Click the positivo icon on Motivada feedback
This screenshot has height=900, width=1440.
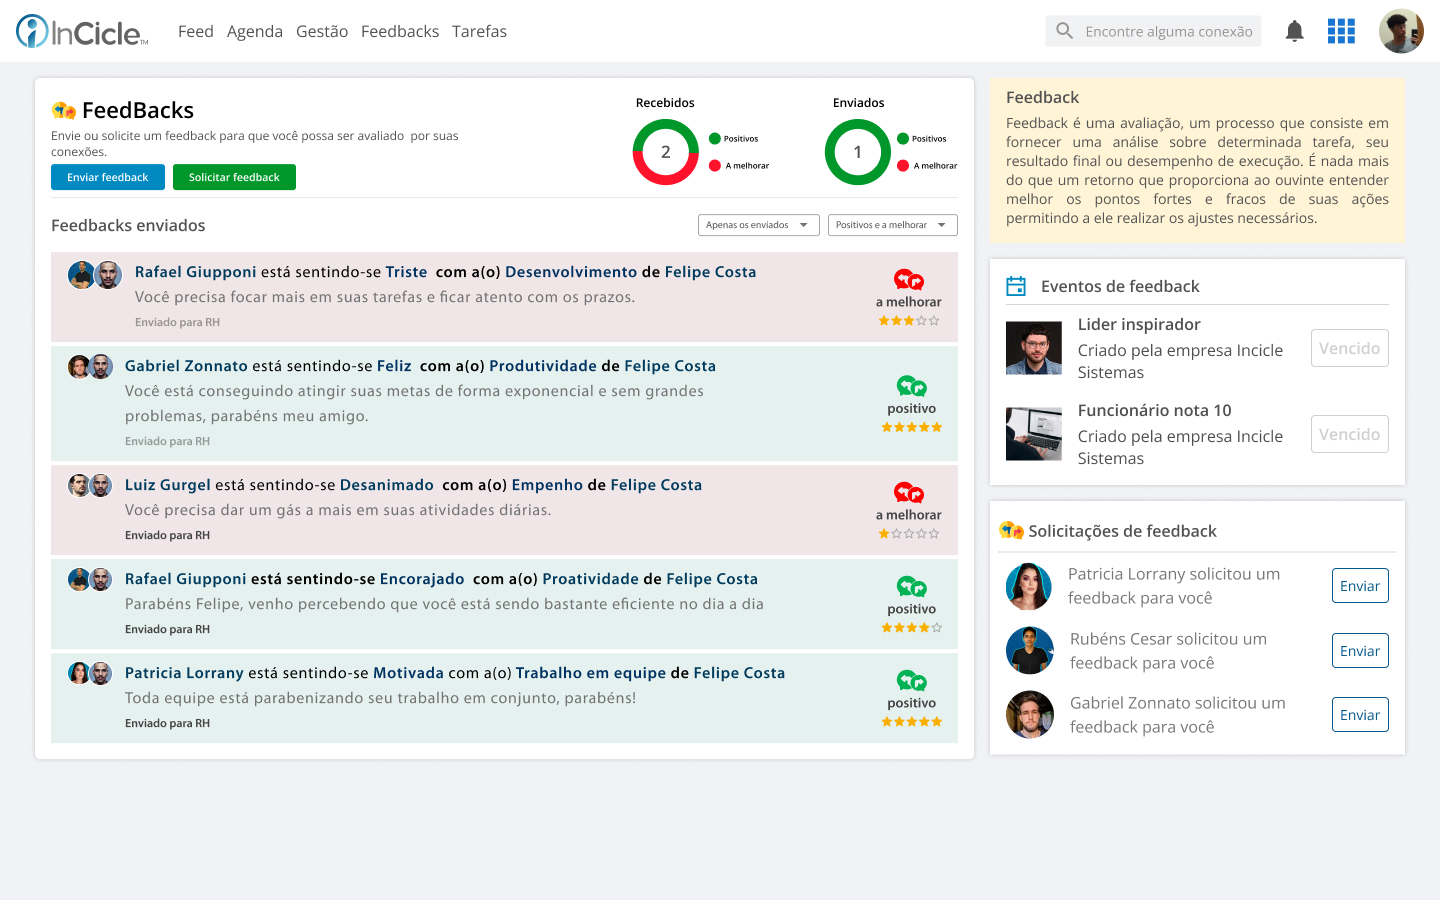(911, 681)
